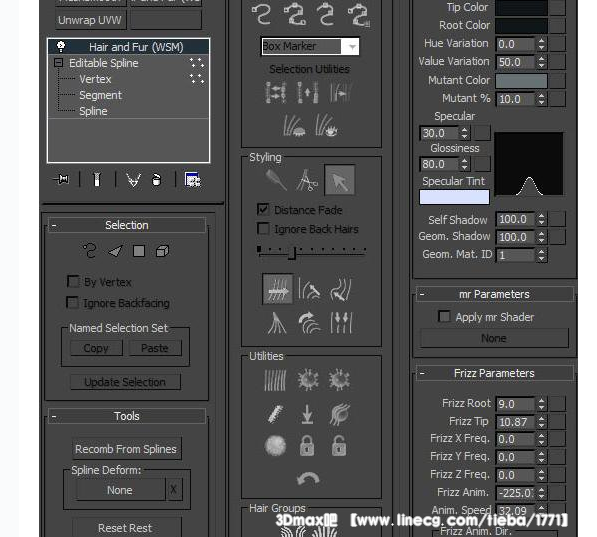This screenshot has height=537, width=597.
Task: Click the Show Hidden hair eye icon
Action: click(326, 126)
